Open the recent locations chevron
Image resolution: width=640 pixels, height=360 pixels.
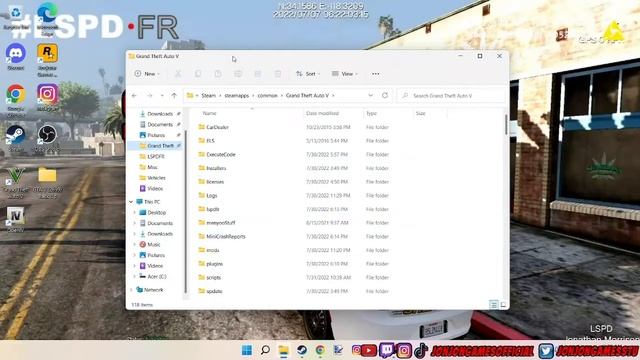(162, 96)
